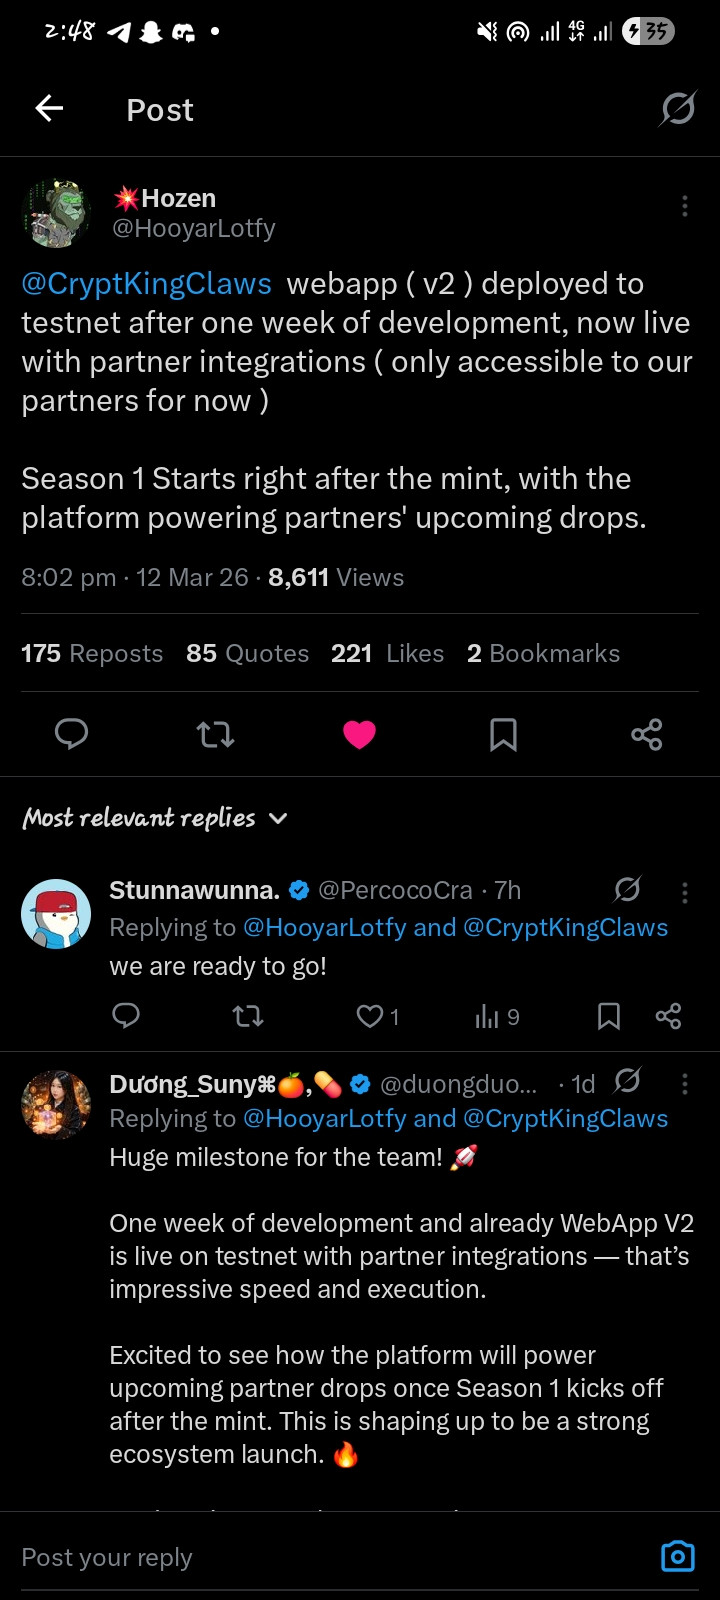
Task: View the 85 Quotes list
Action: click(x=247, y=653)
